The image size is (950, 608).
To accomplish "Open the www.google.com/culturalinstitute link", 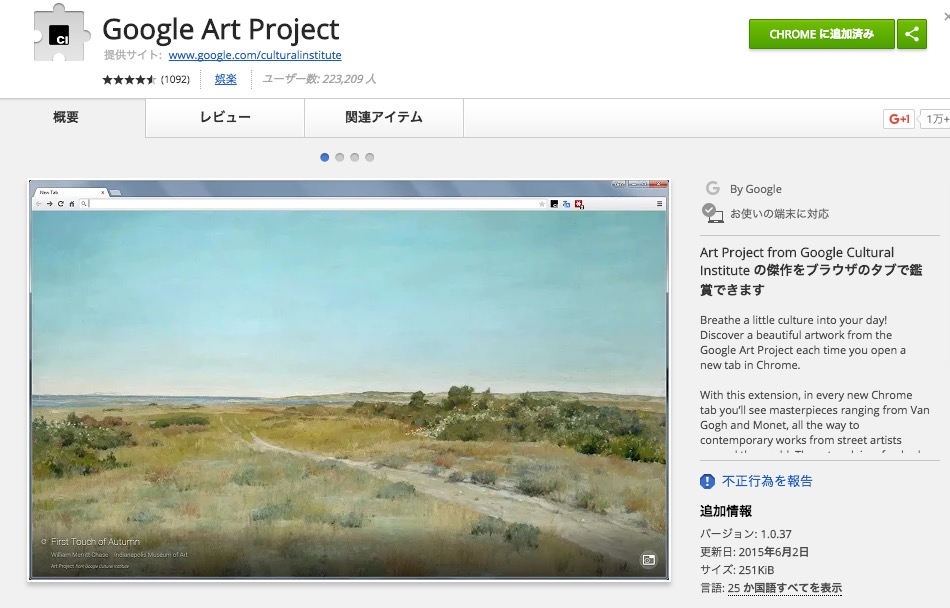I will coord(254,55).
